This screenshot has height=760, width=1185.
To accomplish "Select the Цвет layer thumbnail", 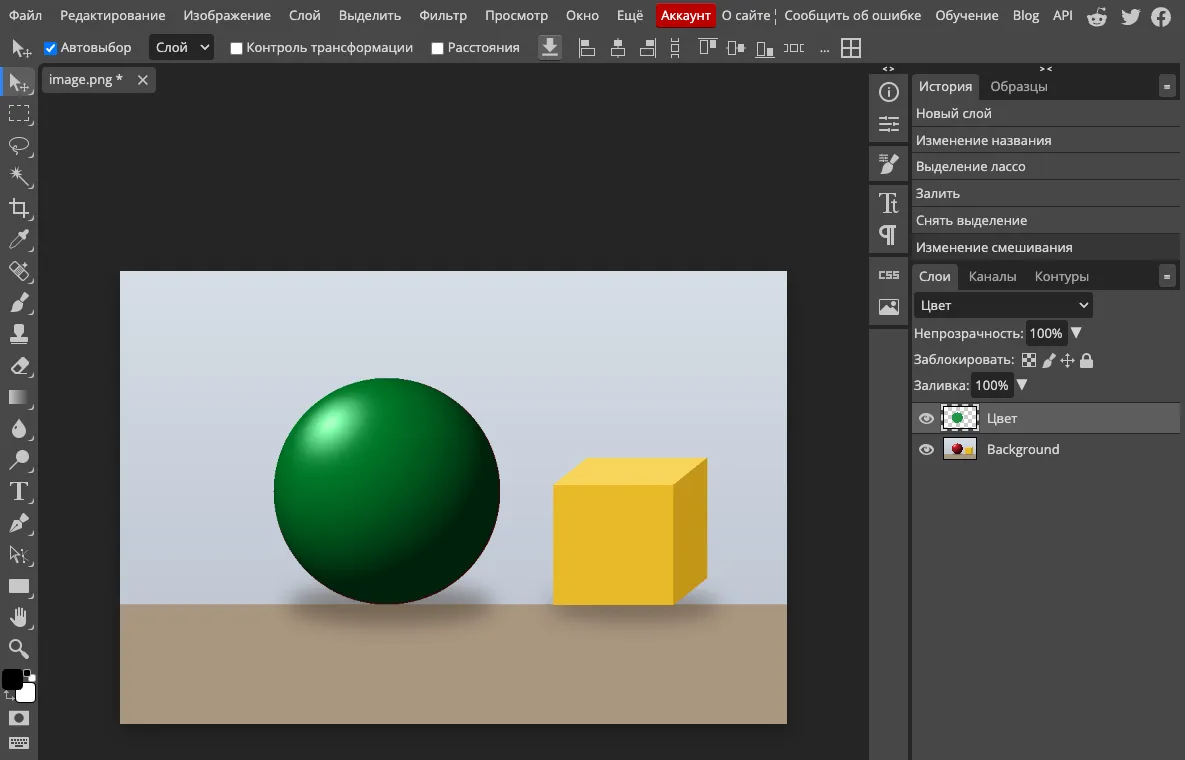I will point(960,419).
